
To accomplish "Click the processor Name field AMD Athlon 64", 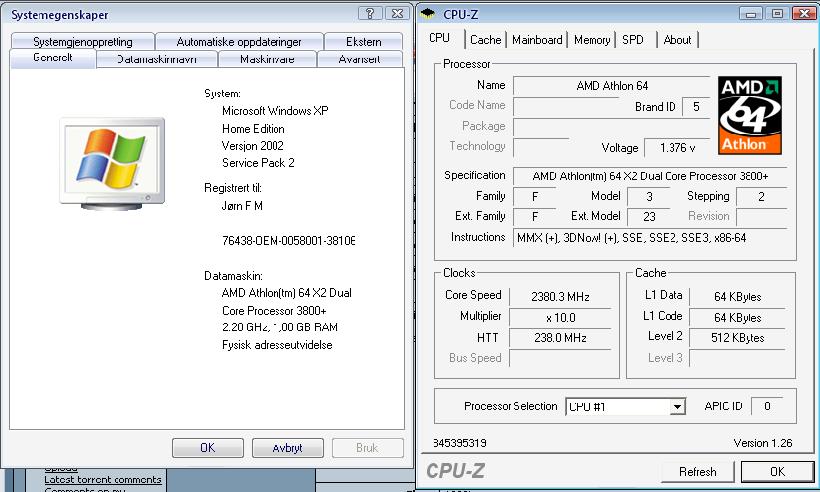I will (x=612, y=86).
